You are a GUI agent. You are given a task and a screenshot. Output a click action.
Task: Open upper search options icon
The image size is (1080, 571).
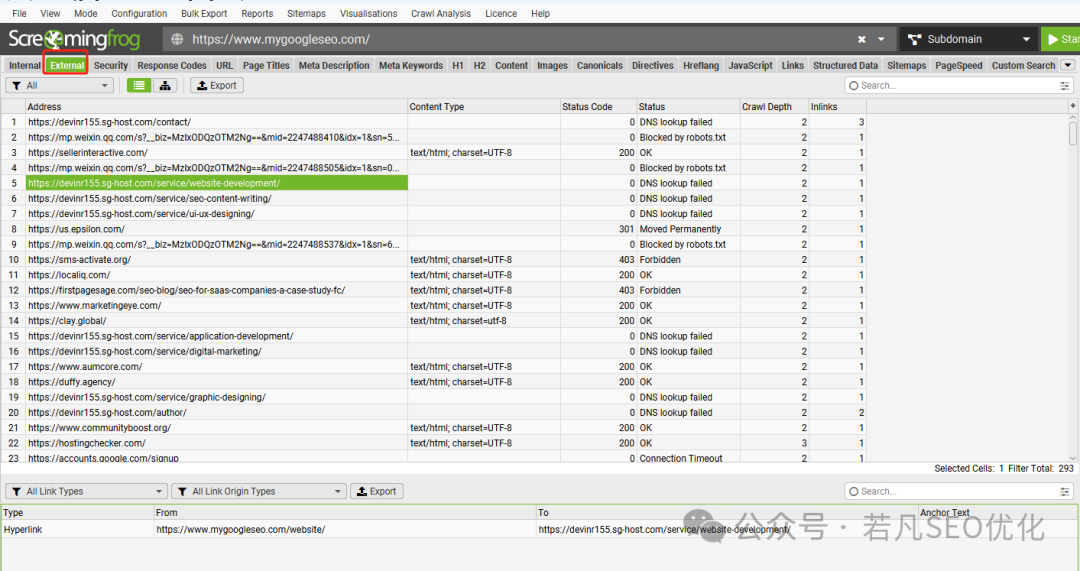coord(1065,85)
